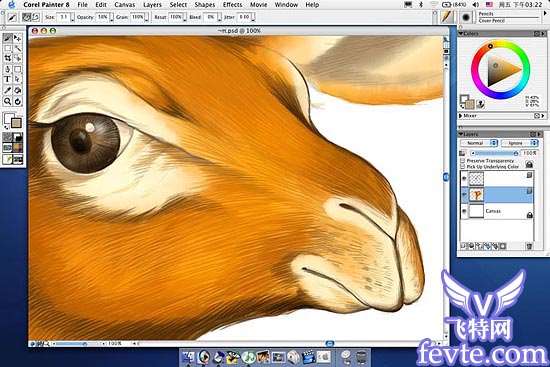Delete layer with Layers trash icon
This screenshot has width=550, height=367.
529,246
